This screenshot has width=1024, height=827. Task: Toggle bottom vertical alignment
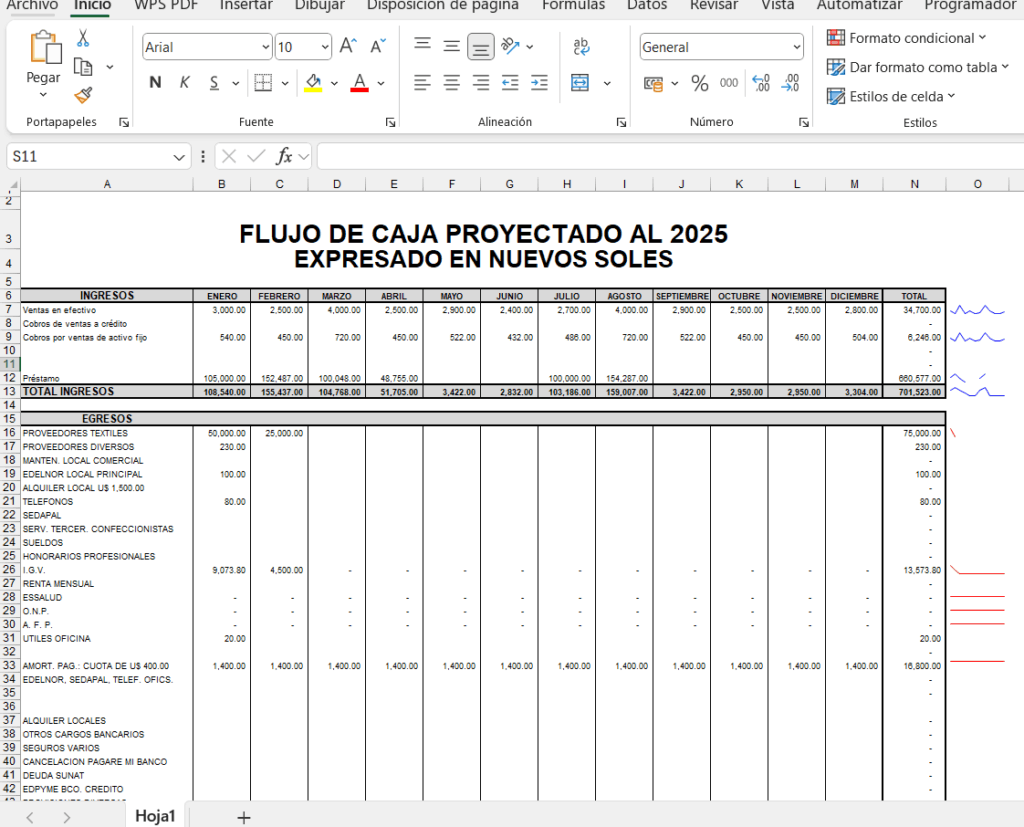(x=481, y=47)
